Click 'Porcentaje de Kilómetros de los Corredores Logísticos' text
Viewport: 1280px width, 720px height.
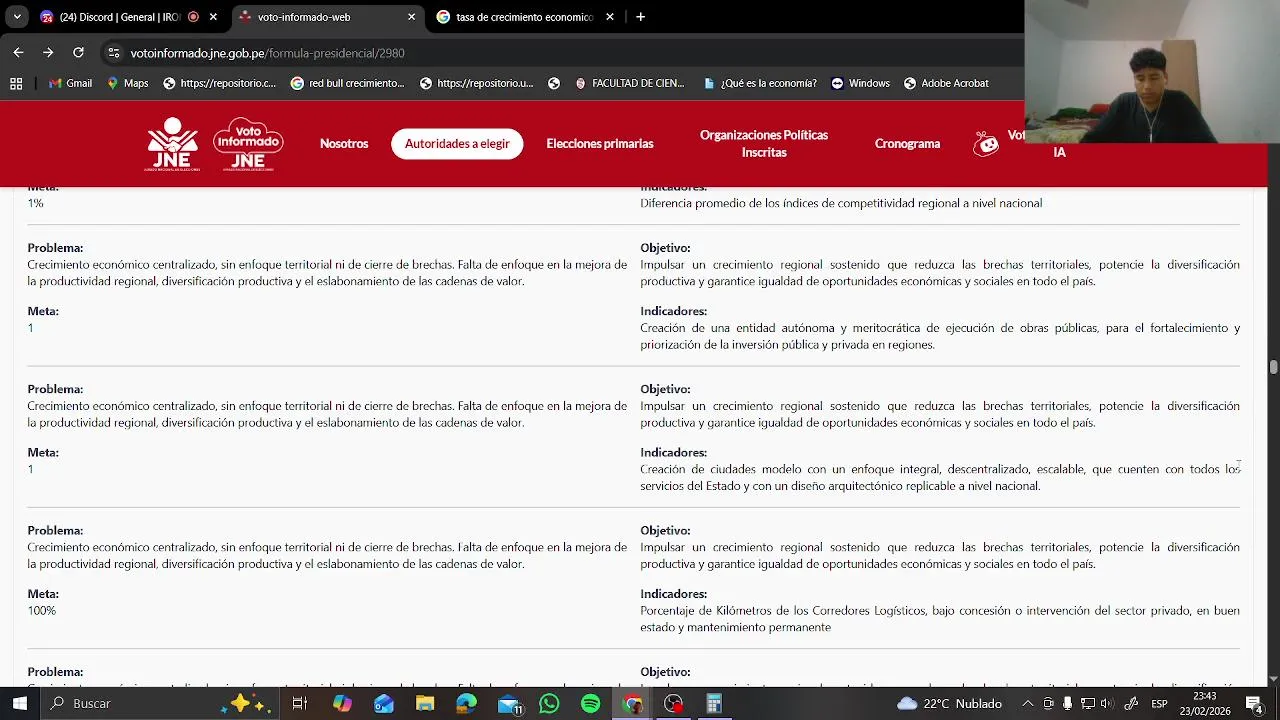tap(784, 610)
